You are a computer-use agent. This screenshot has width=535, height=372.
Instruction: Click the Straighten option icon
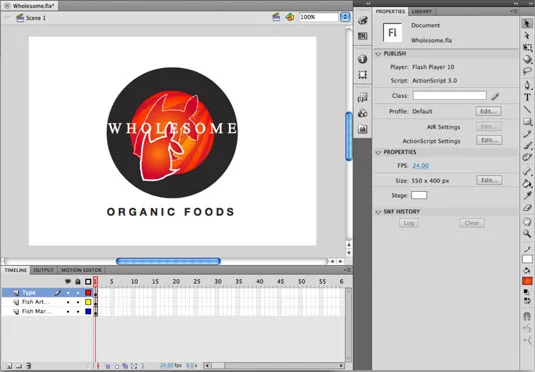click(x=527, y=340)
